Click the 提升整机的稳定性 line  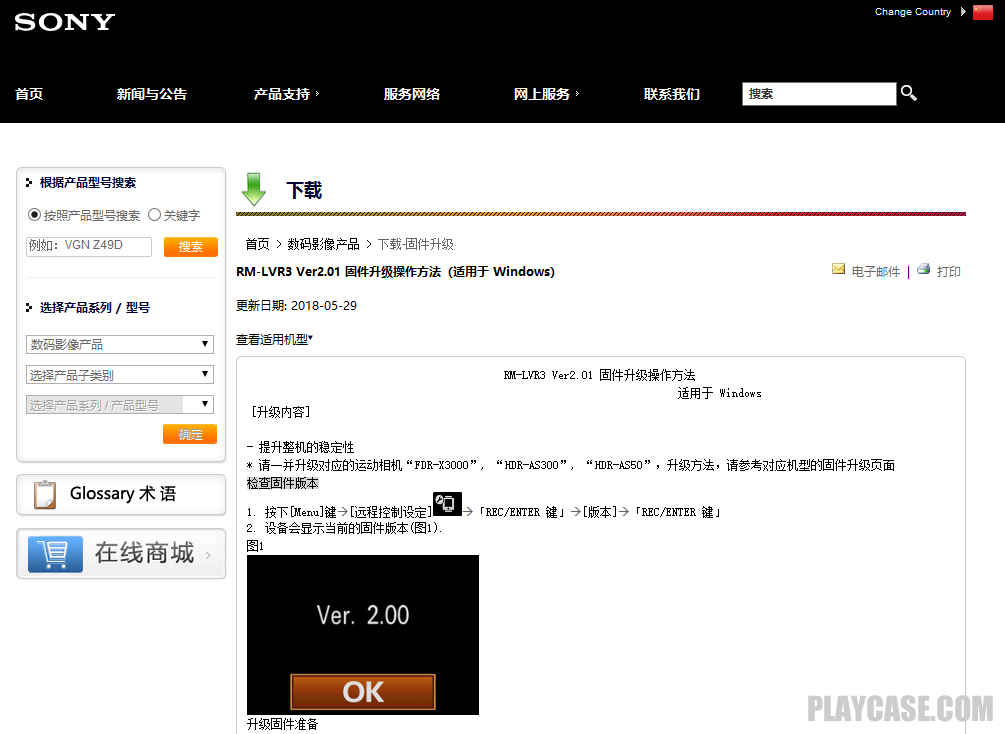[x=301, y=447]
